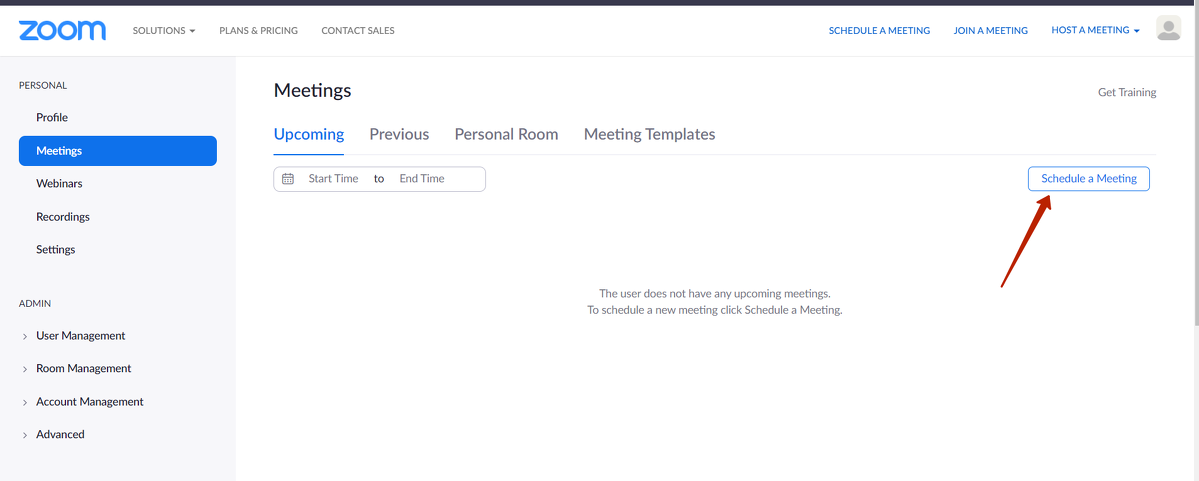Image resolution: width=1199 pixels, height=481 pixels.
Task: Expand Account Management section
Action: tap(89, 402)
